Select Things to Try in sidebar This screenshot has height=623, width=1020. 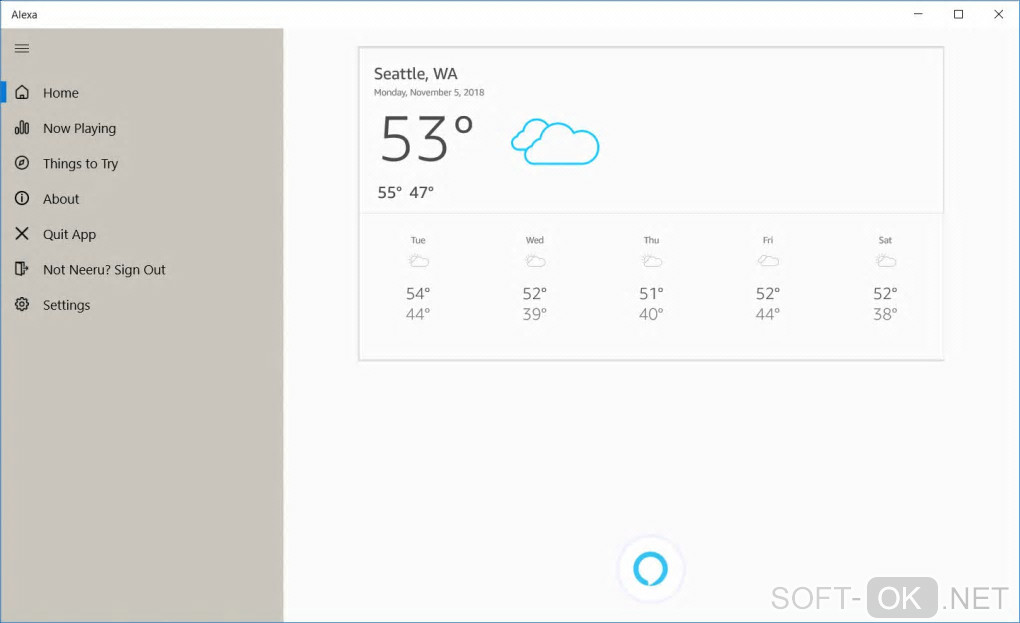(x=80, y=164)
